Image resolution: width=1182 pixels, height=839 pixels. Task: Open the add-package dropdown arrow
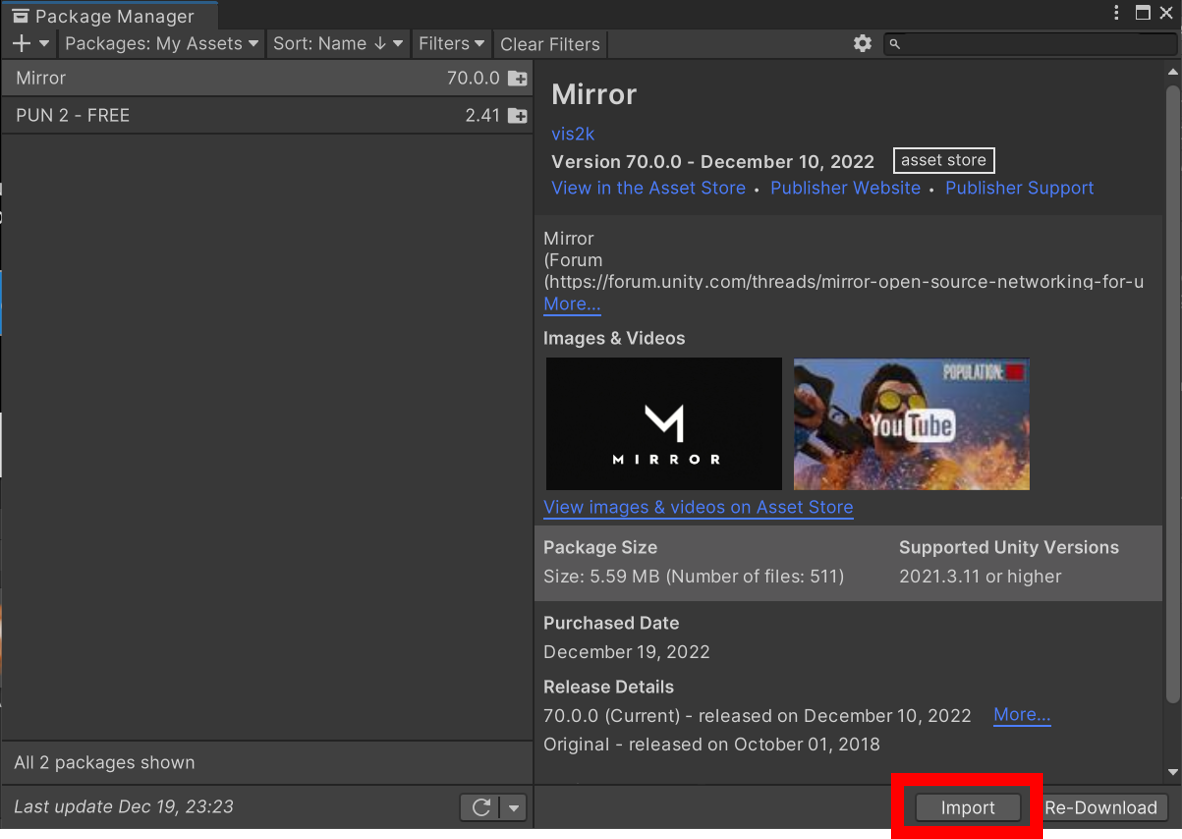click(x=44, y=44)
